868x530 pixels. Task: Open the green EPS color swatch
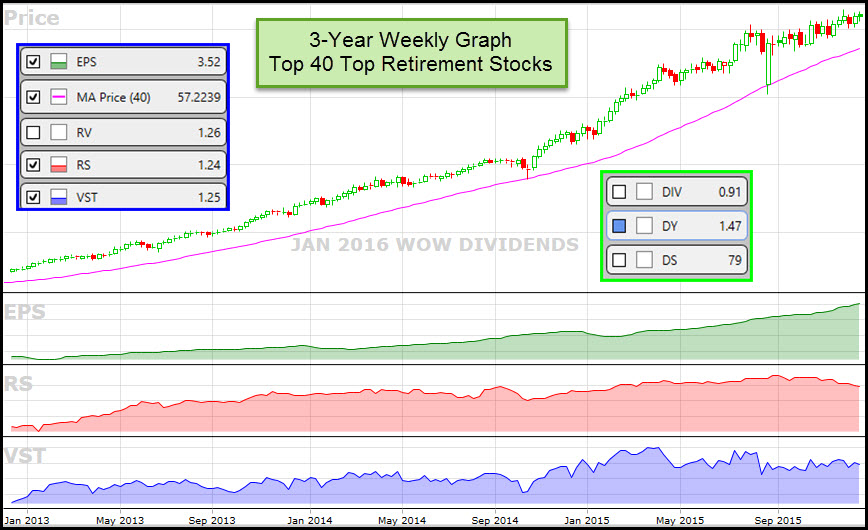(x=59, y=61)
